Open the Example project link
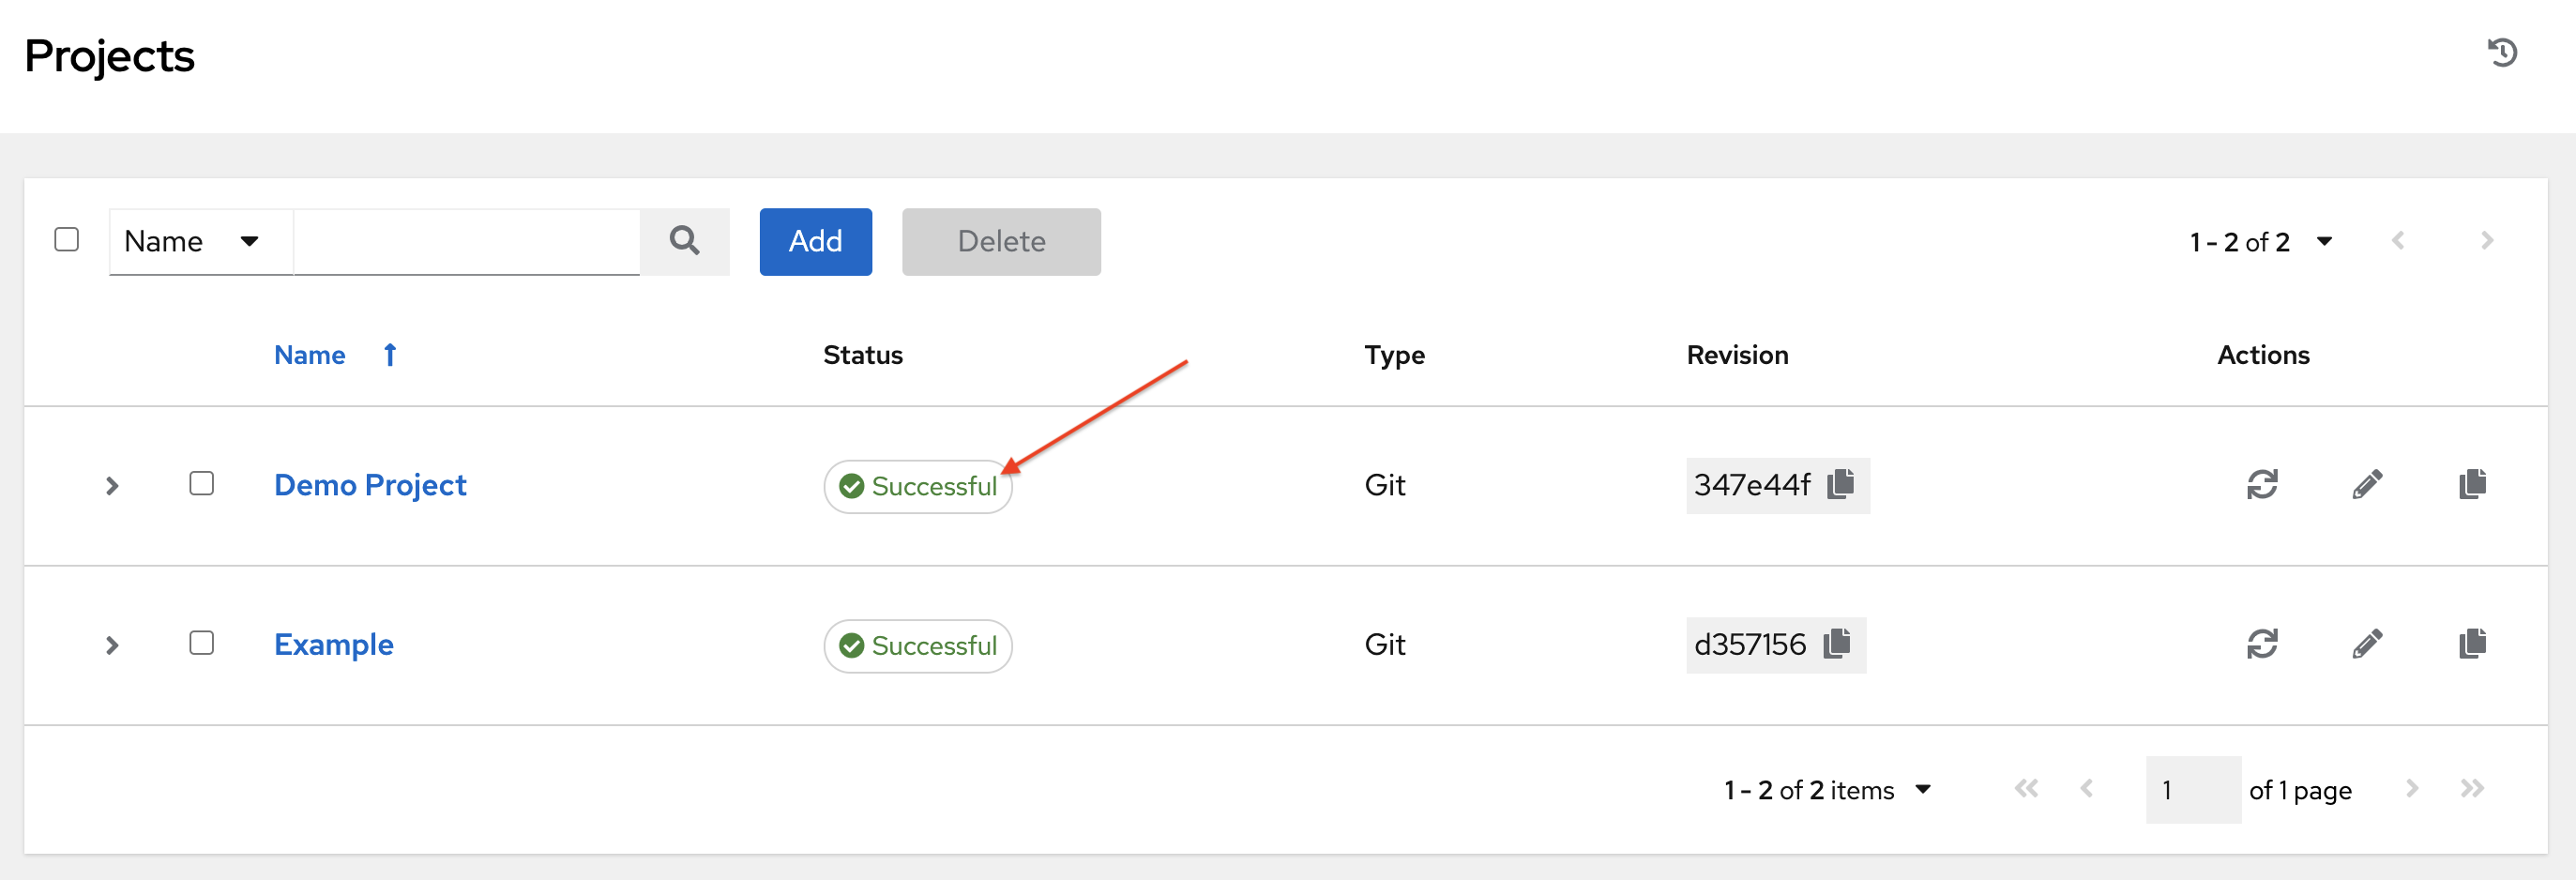The width and height of the screenshot is (2576, 880). (333, 644)
